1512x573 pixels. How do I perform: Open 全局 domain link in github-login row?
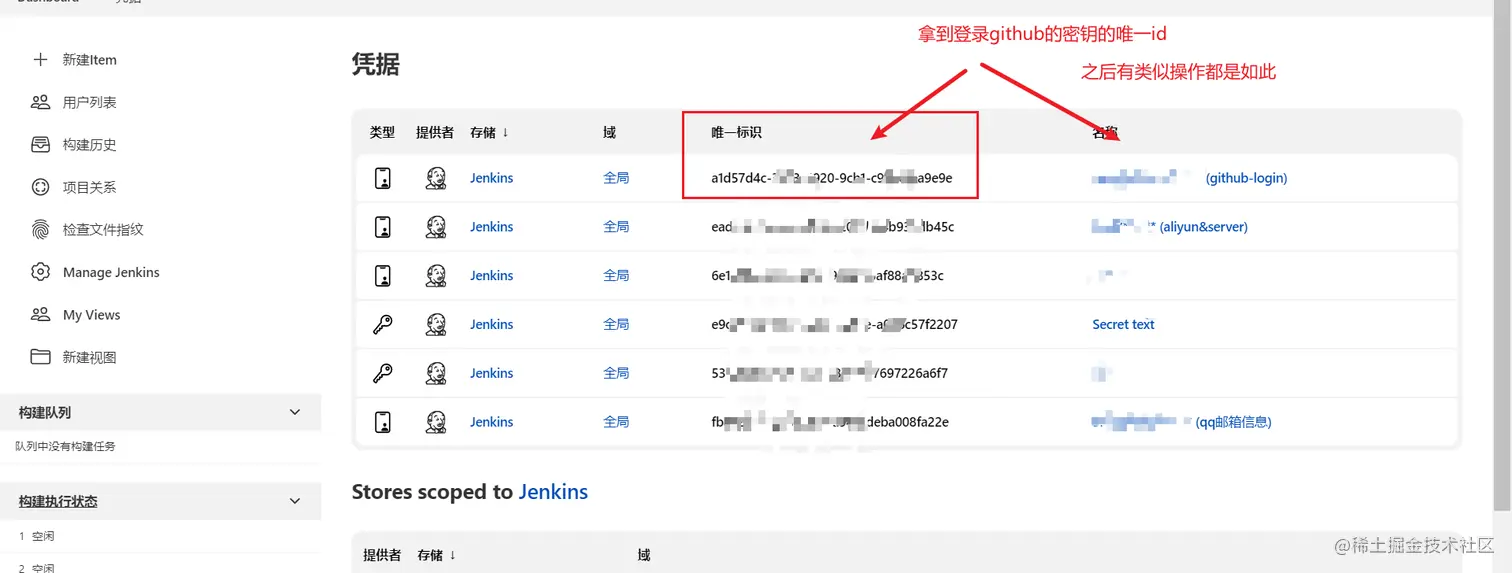616,178
